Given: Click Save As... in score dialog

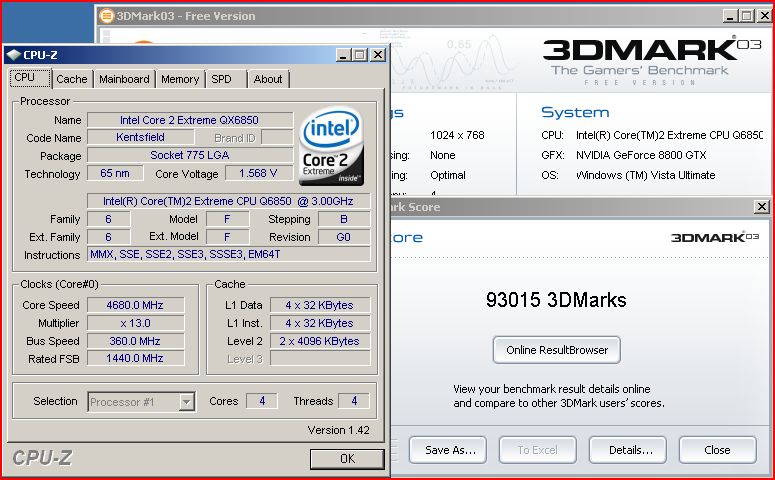Looking at the screenshot, I should tap(448, 450).
